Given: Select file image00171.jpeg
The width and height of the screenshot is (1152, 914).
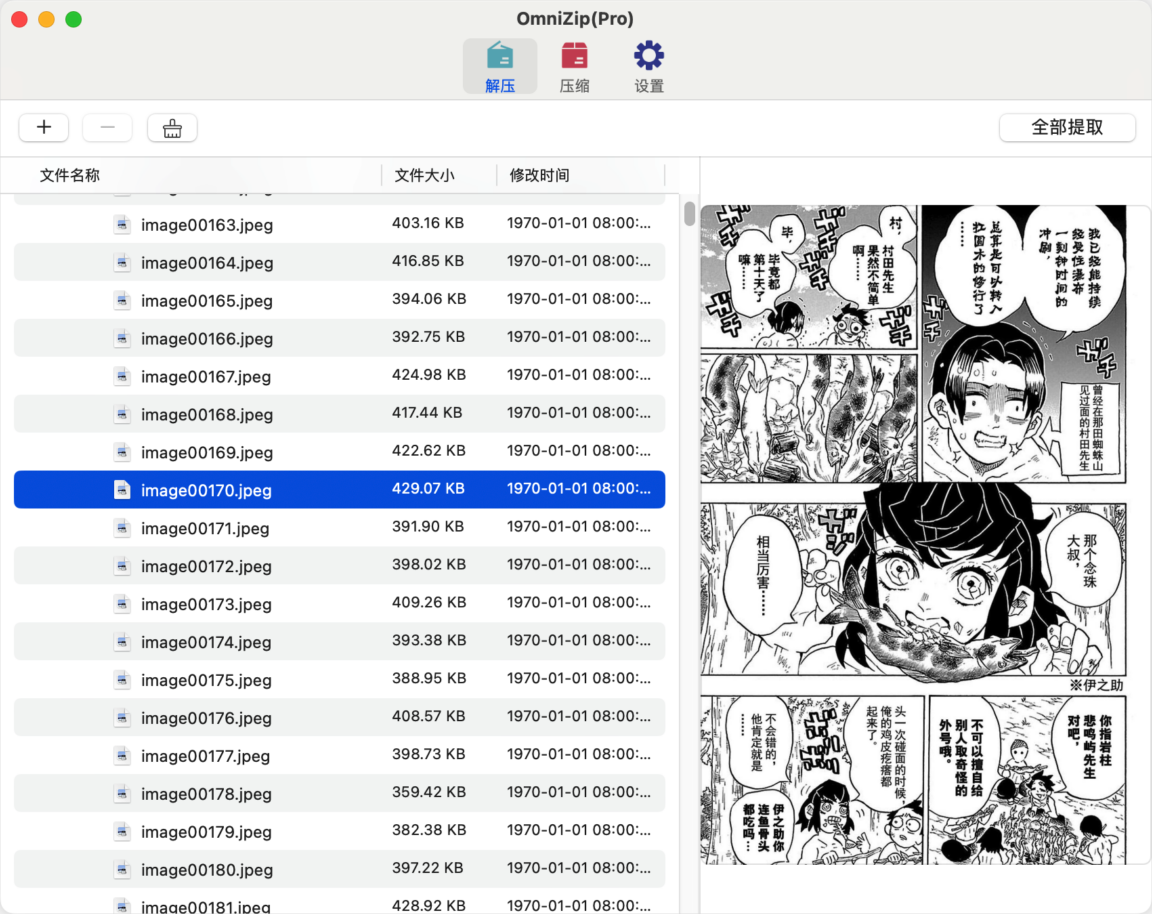Looking at the screenshot, I should [339, 528].
